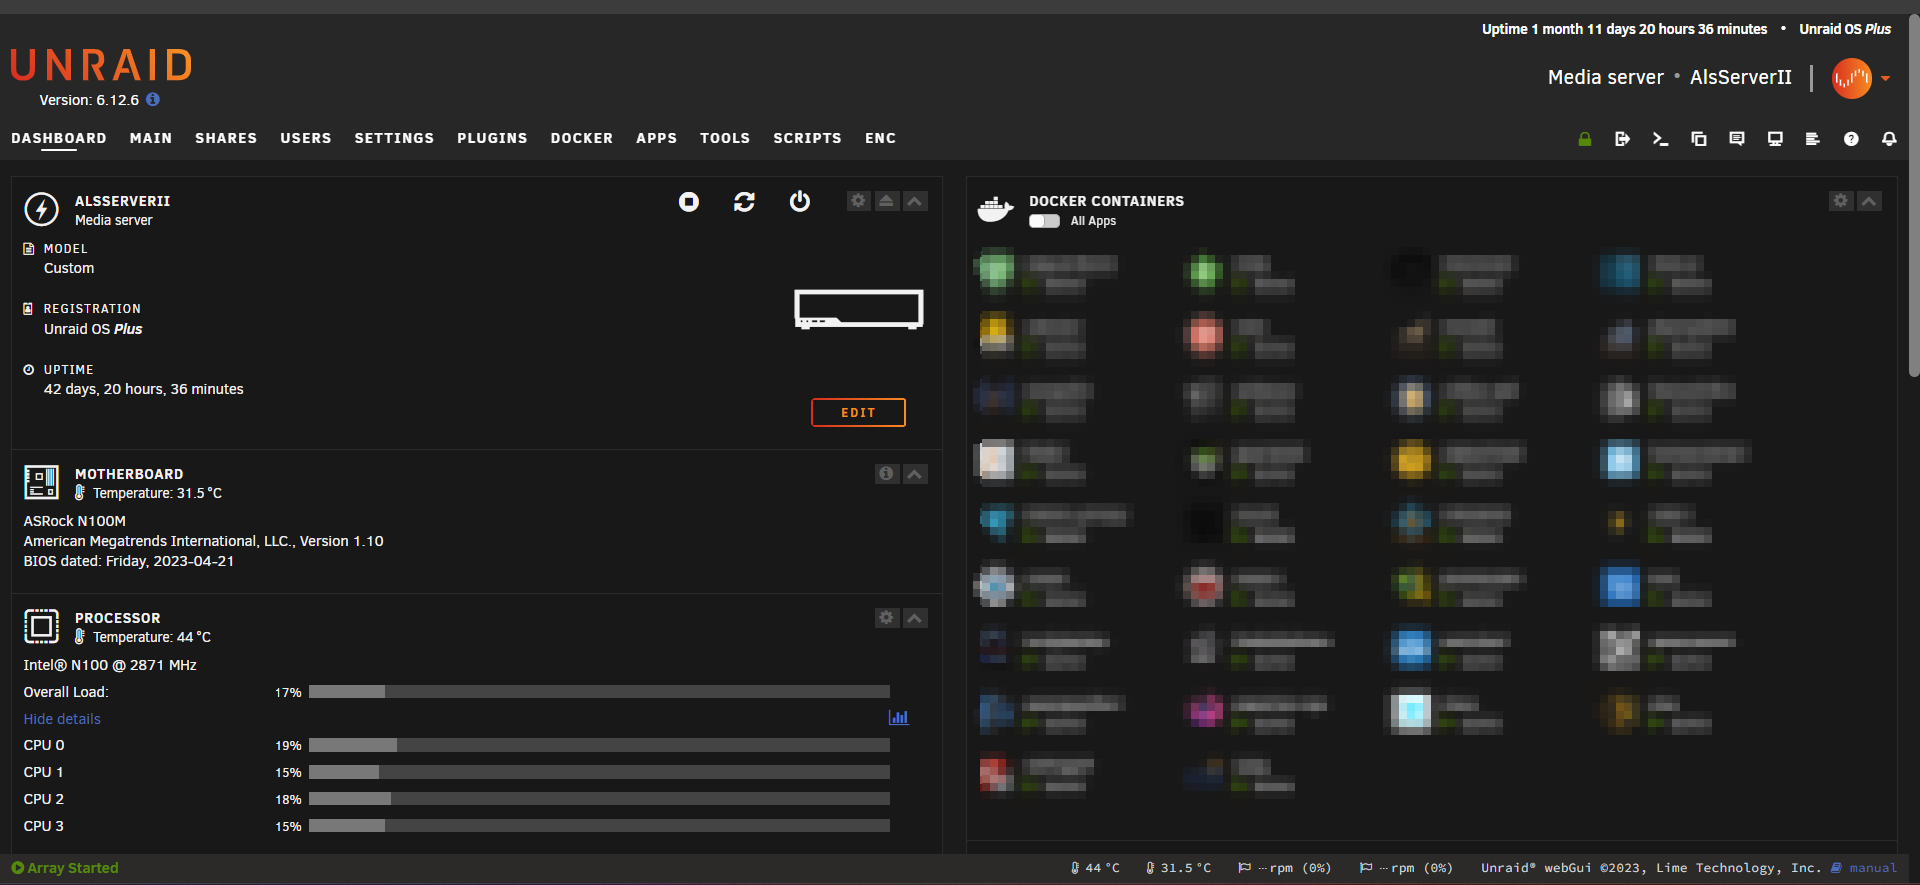The width and height of the screenshot is (1920, 885).
Task: Go to the Main tab
Action: (x=151, y=138)
